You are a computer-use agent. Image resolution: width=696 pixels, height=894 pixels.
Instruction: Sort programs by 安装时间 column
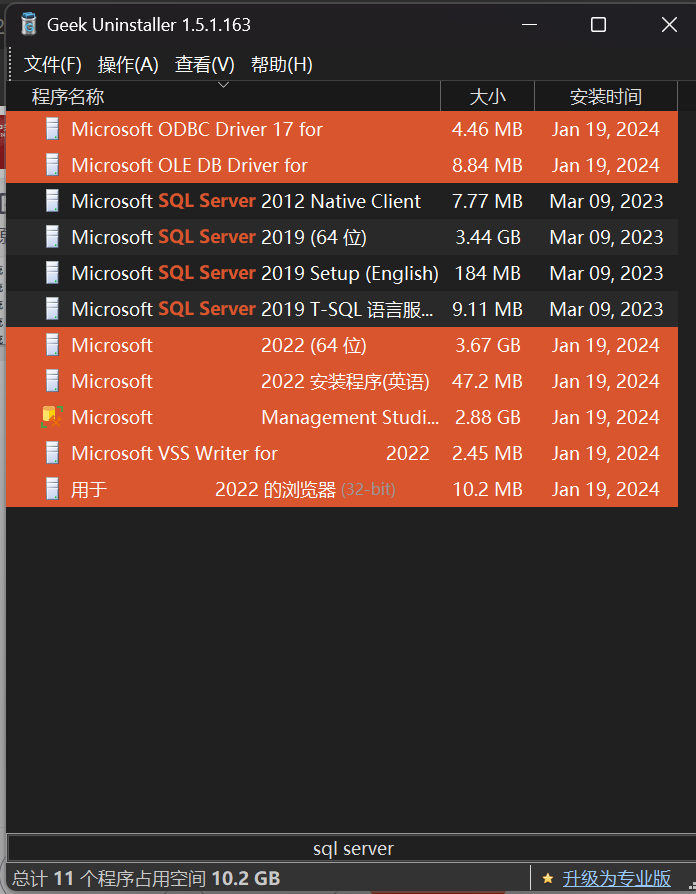(606, 96)
